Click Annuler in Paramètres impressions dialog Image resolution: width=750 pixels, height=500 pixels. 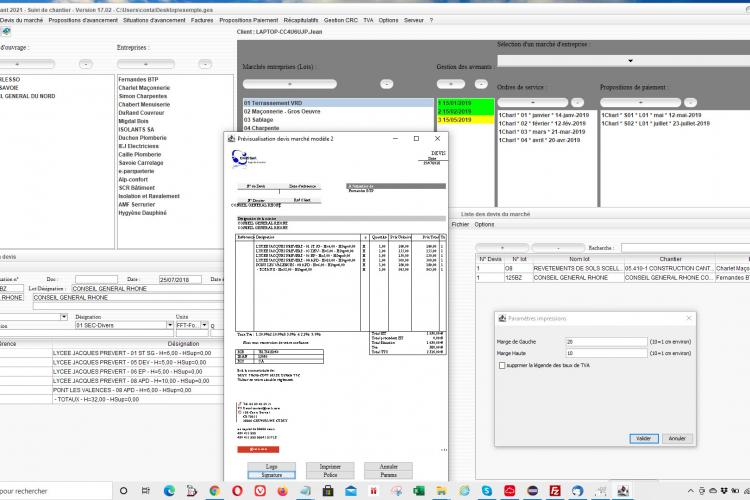coord(677,438)
